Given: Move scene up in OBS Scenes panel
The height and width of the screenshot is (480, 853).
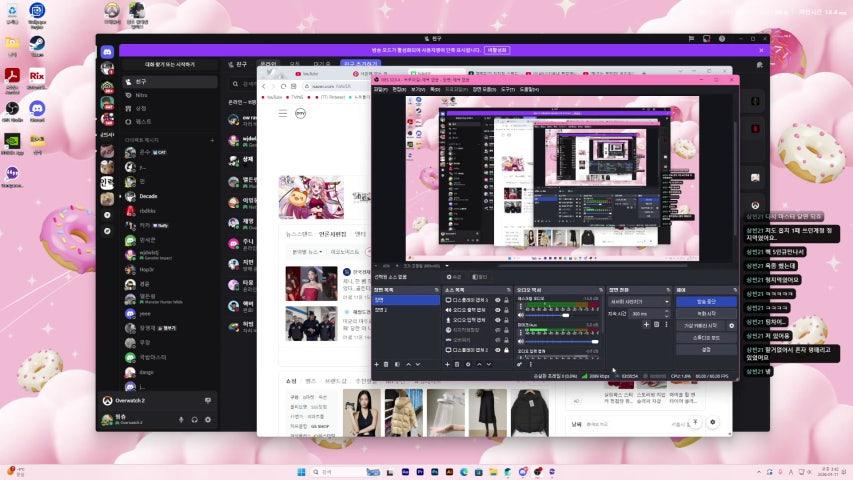Looking at the screenshot, I should pyautogui.click(x=409, y=364).
